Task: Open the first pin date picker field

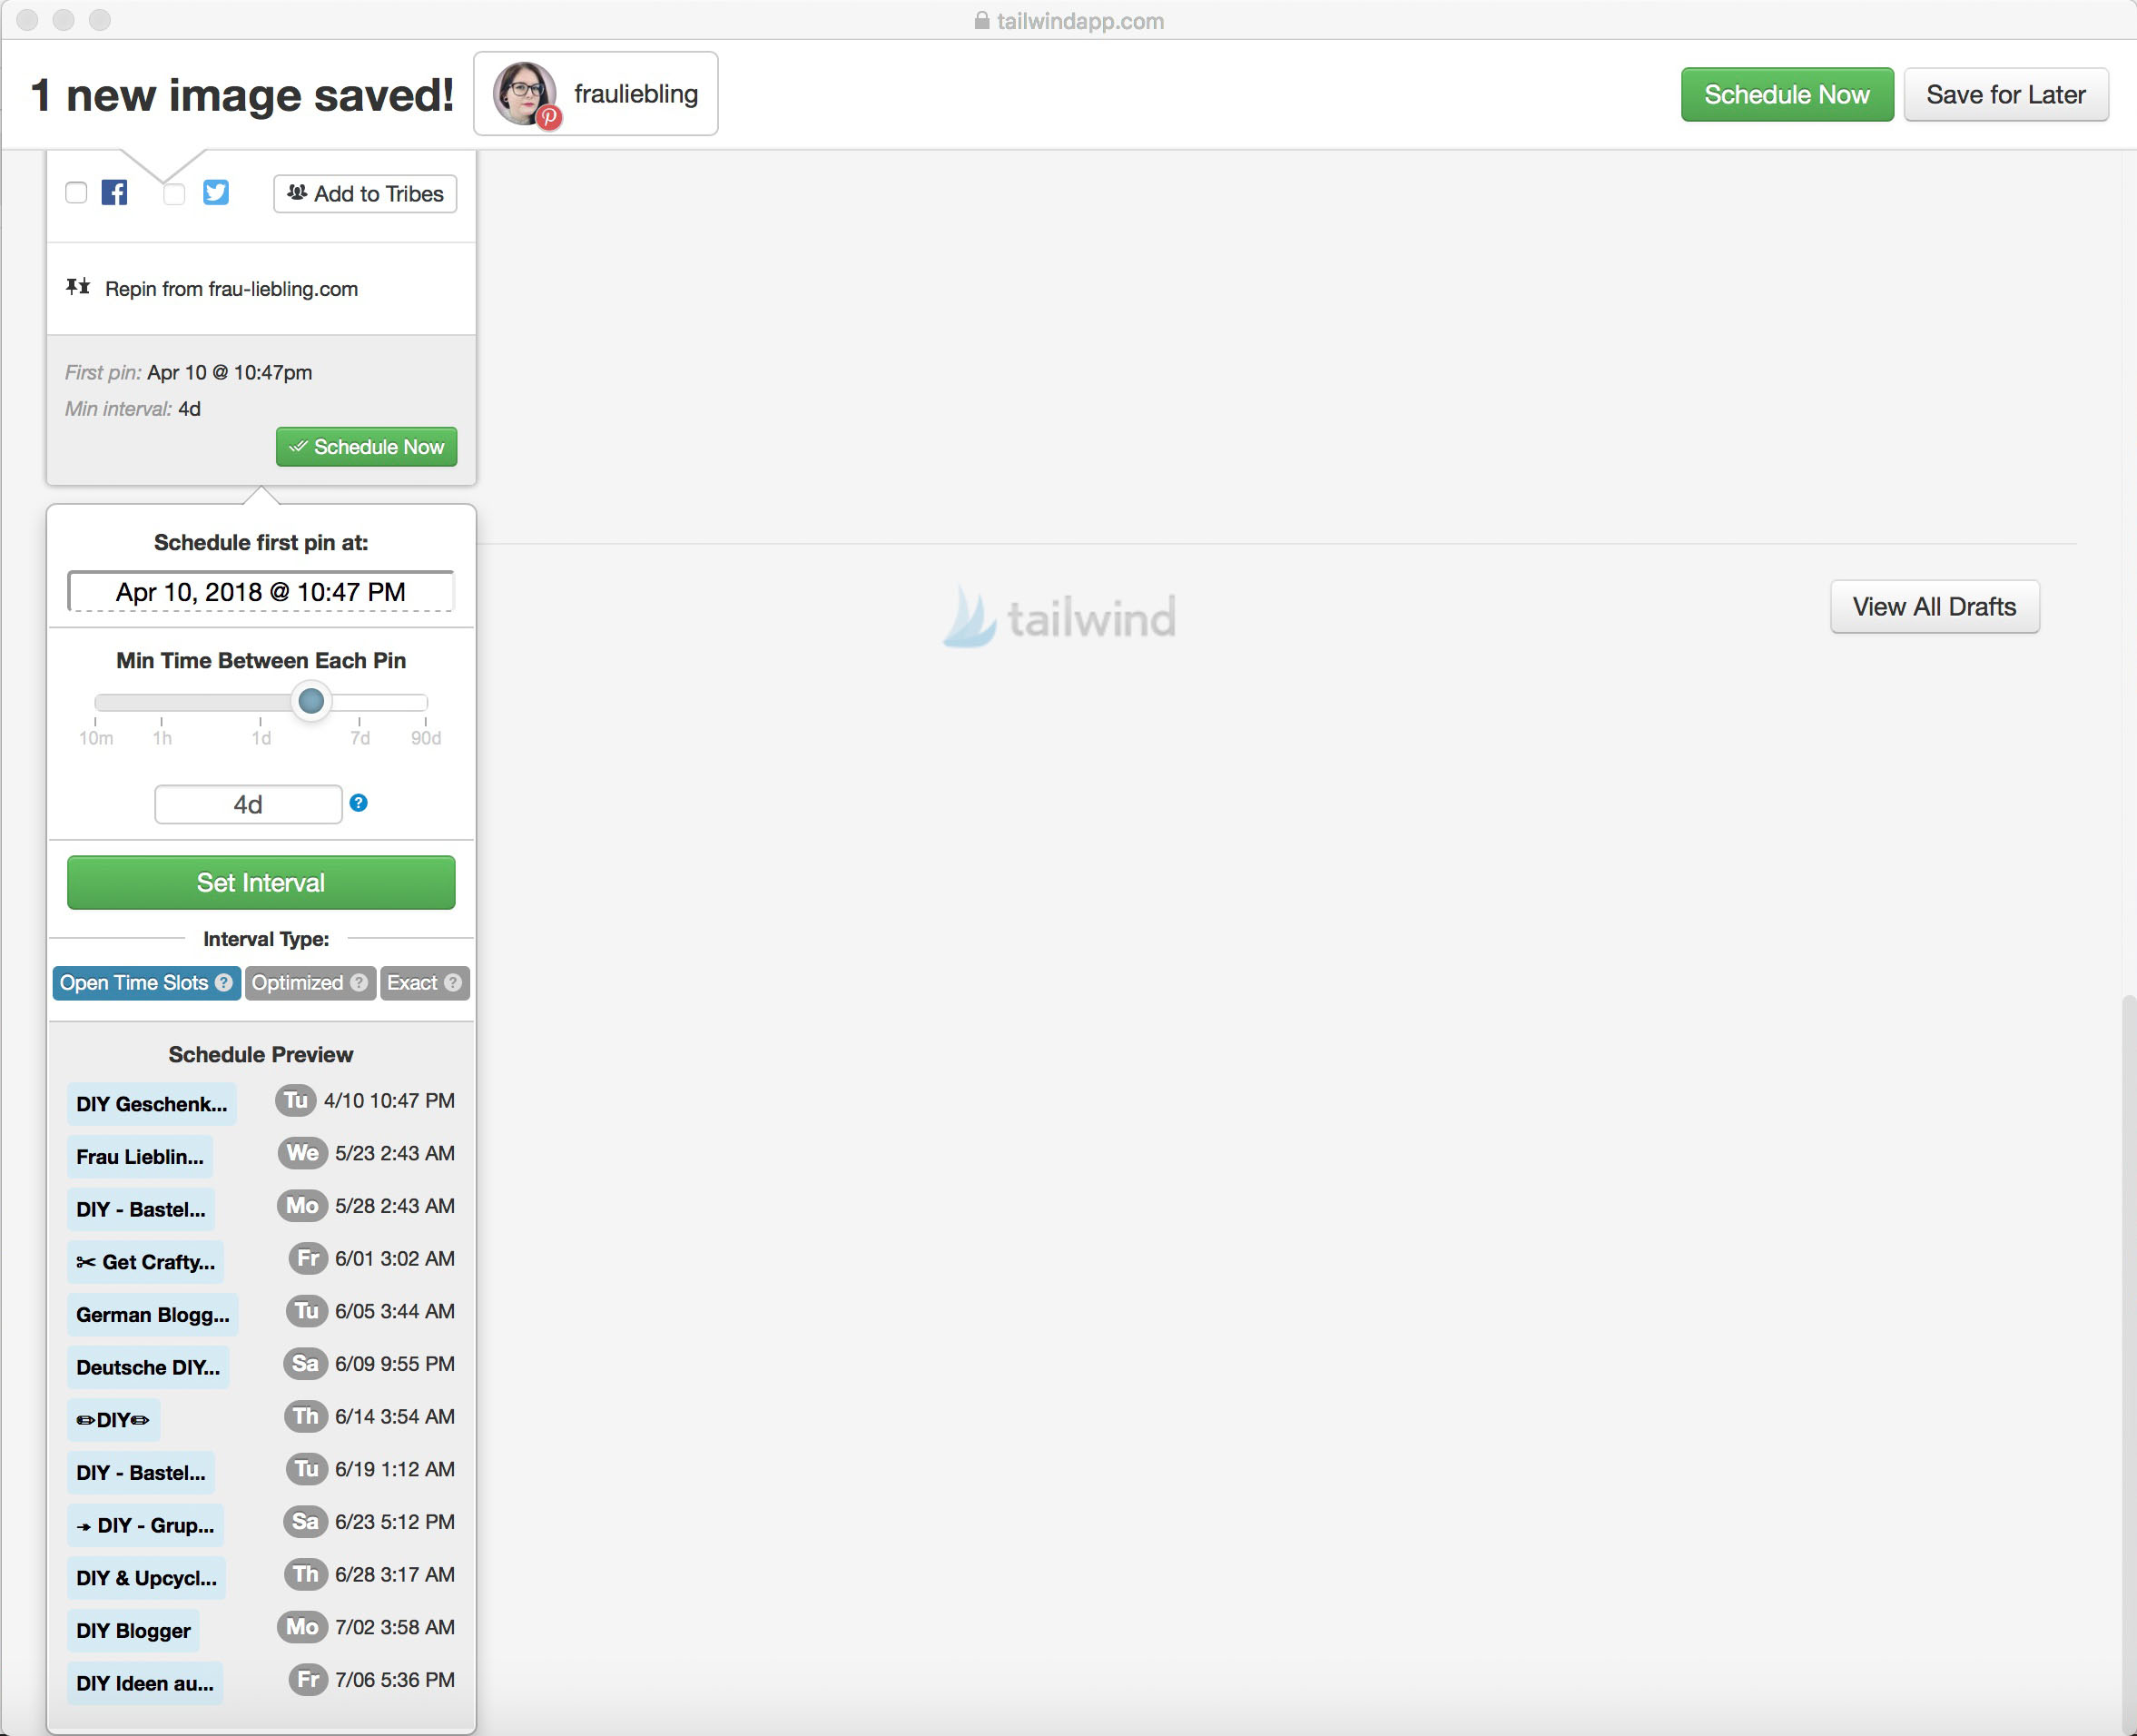Action: (260, 591)
